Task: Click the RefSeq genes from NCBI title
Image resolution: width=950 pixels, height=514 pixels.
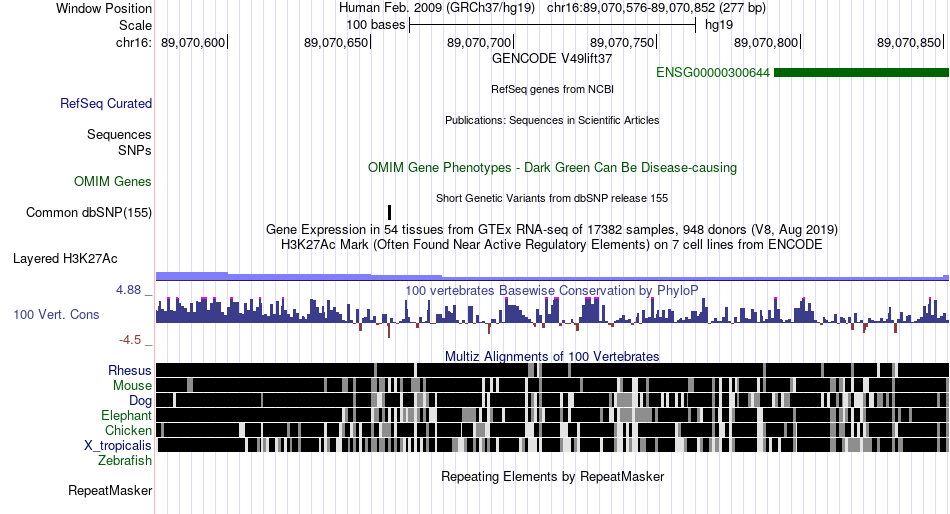Action: (552, 89)
